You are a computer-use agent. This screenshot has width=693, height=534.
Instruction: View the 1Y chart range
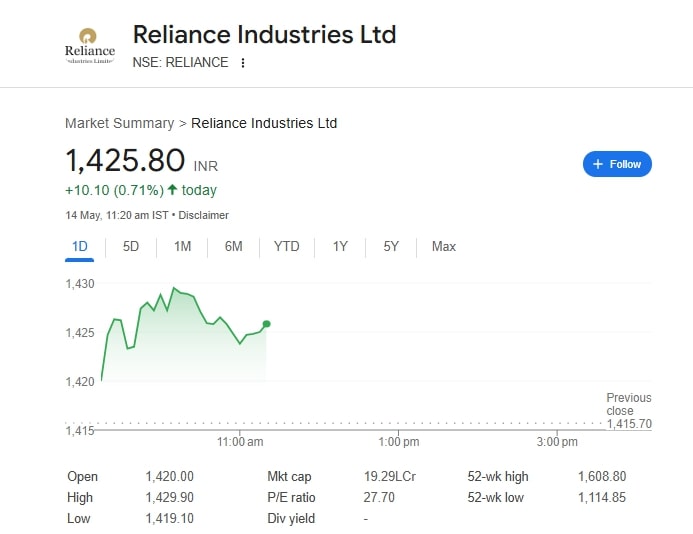point(340,246)
